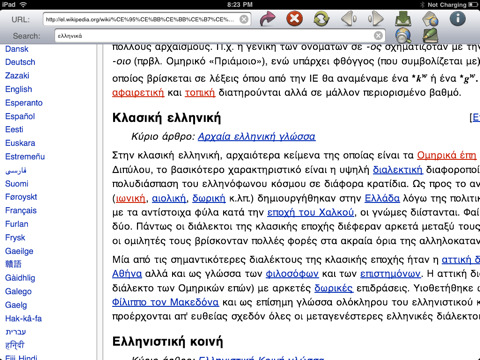Select the Ελληνιστική κοινή section heading

(168, 342)
